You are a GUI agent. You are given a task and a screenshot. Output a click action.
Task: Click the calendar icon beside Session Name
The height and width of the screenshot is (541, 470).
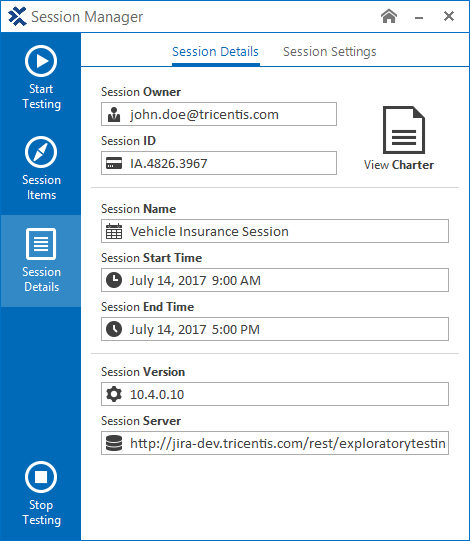(114, 231)
